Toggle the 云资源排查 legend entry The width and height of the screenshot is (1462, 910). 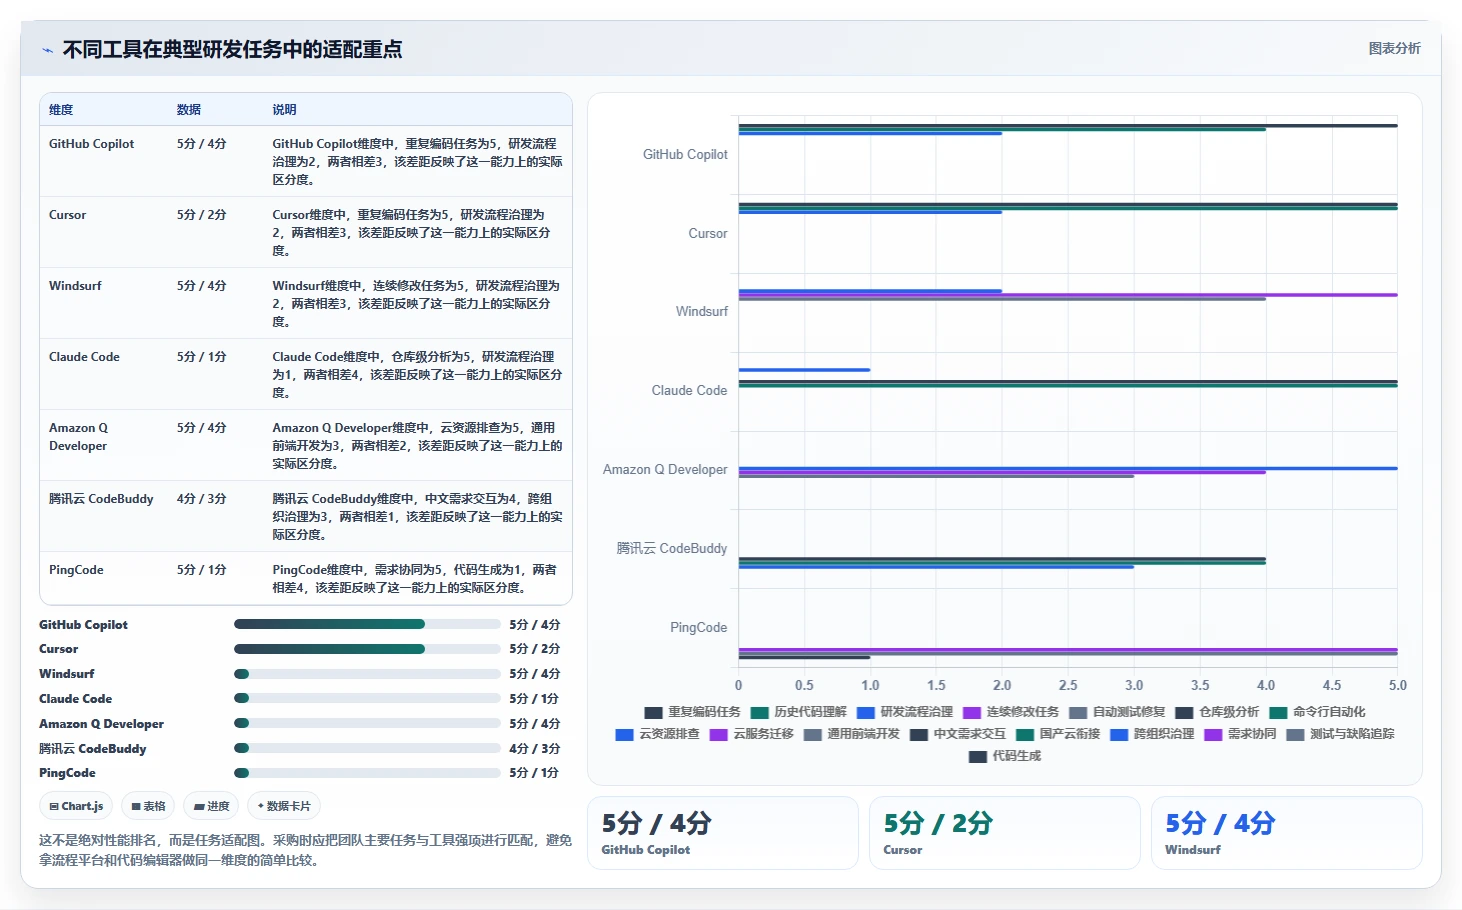(658, 734)
